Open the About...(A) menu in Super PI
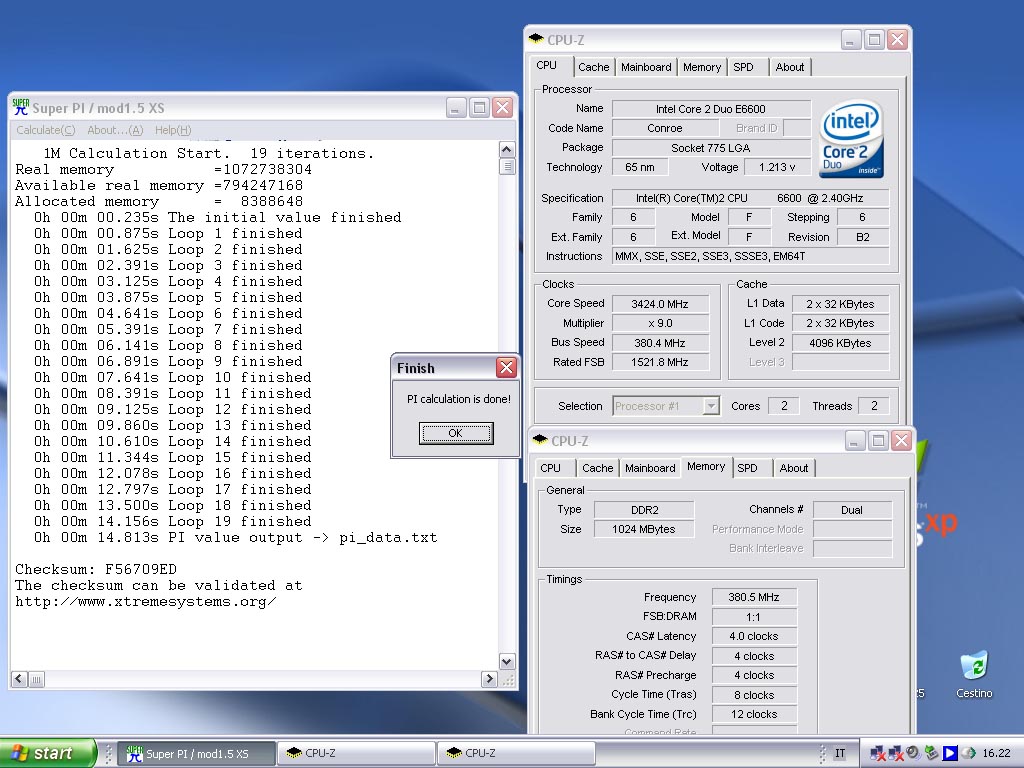The image size is (1024, 768). [115, 130]
